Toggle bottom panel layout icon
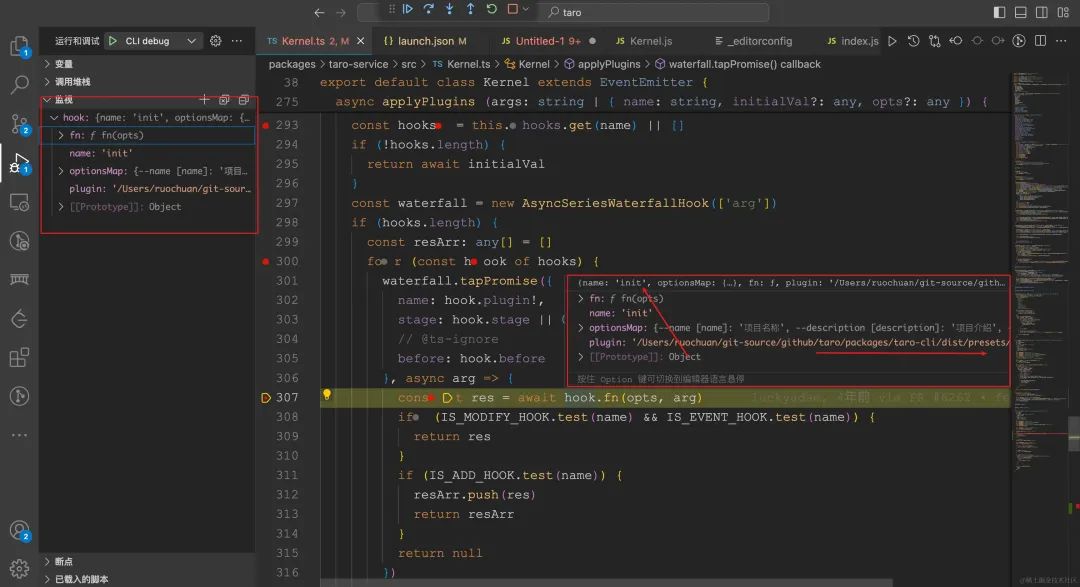Image resolution: width=1080 pixels, height=587 pixels. point(1021,12)
